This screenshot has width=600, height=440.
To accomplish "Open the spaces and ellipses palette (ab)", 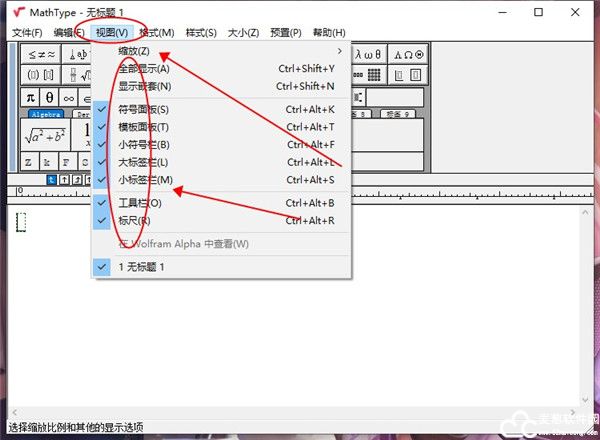I will (77, 55).
